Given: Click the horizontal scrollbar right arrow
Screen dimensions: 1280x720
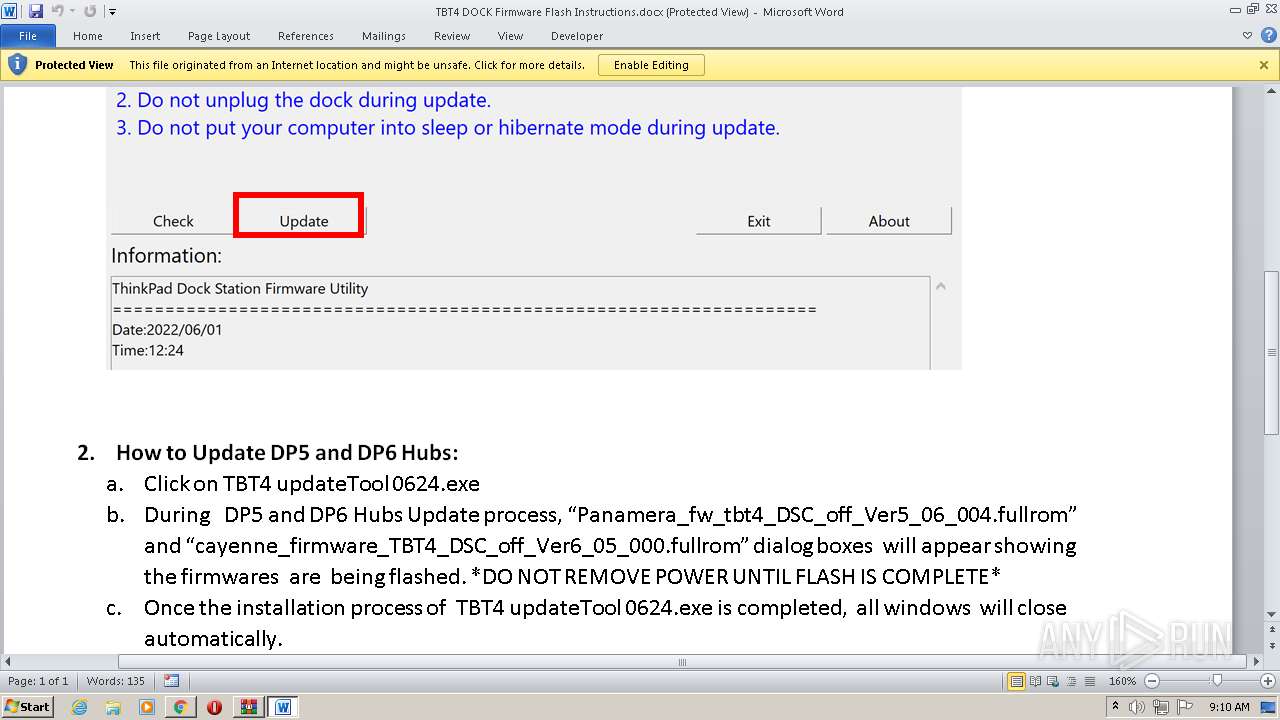Looking at the screenshot, I should coord(1257,662).
